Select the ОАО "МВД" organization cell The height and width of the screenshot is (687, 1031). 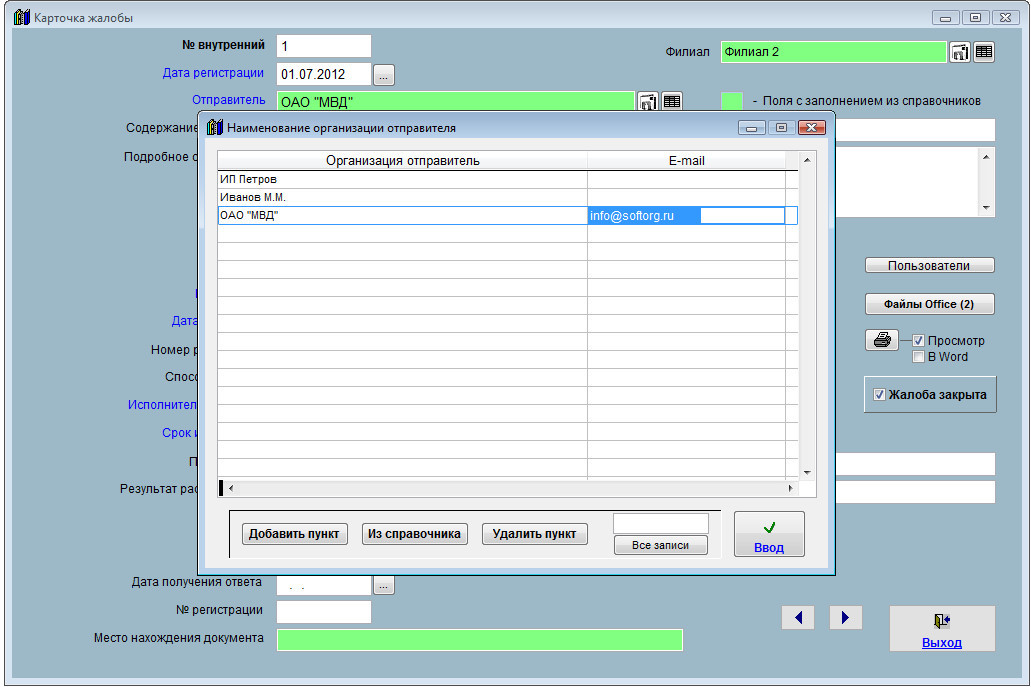402,216
